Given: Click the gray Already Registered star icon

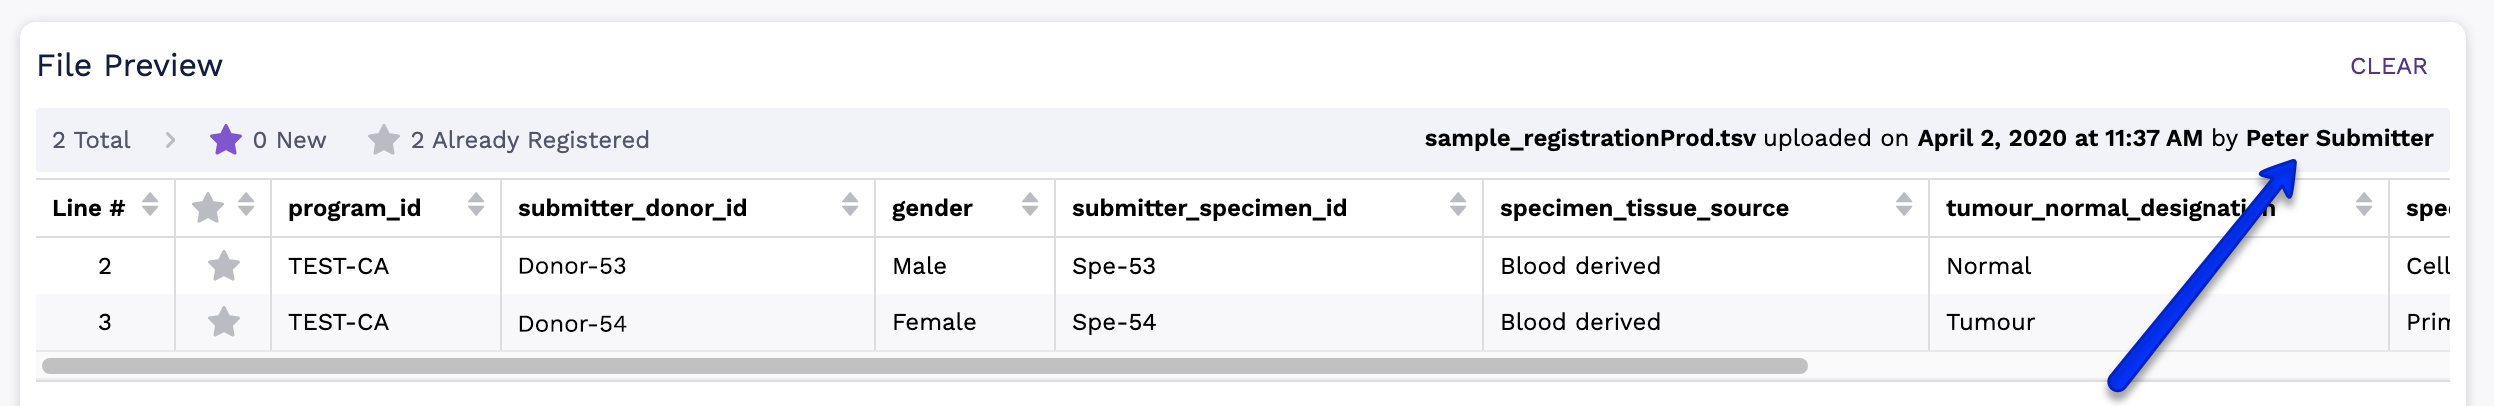Looking at the screenshot, I should tap(383, 140).
